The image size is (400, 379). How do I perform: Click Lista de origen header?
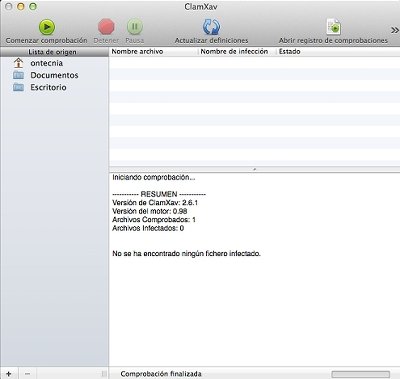[x=54, y=52]
